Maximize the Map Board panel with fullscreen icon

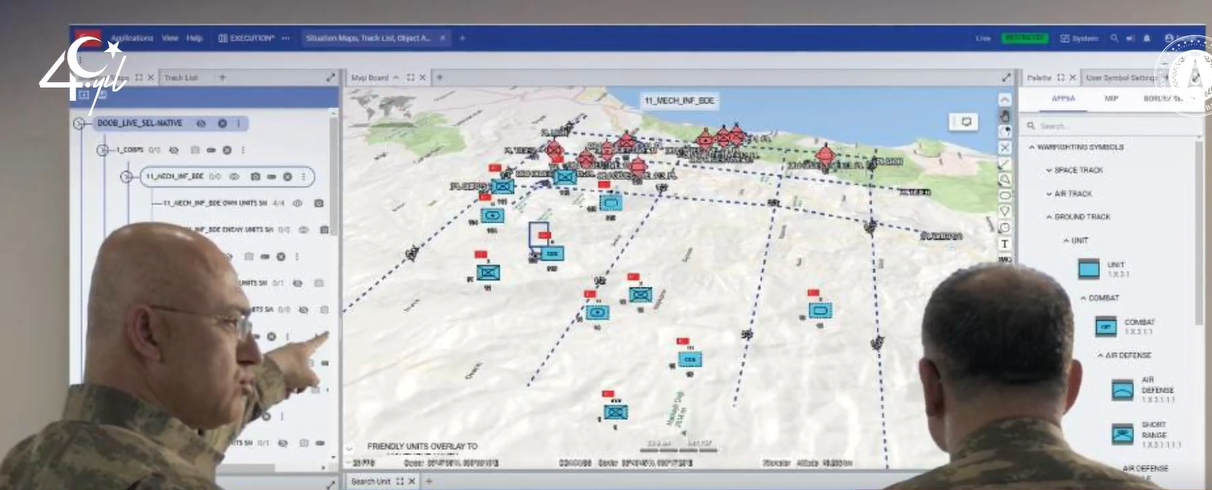409,77
